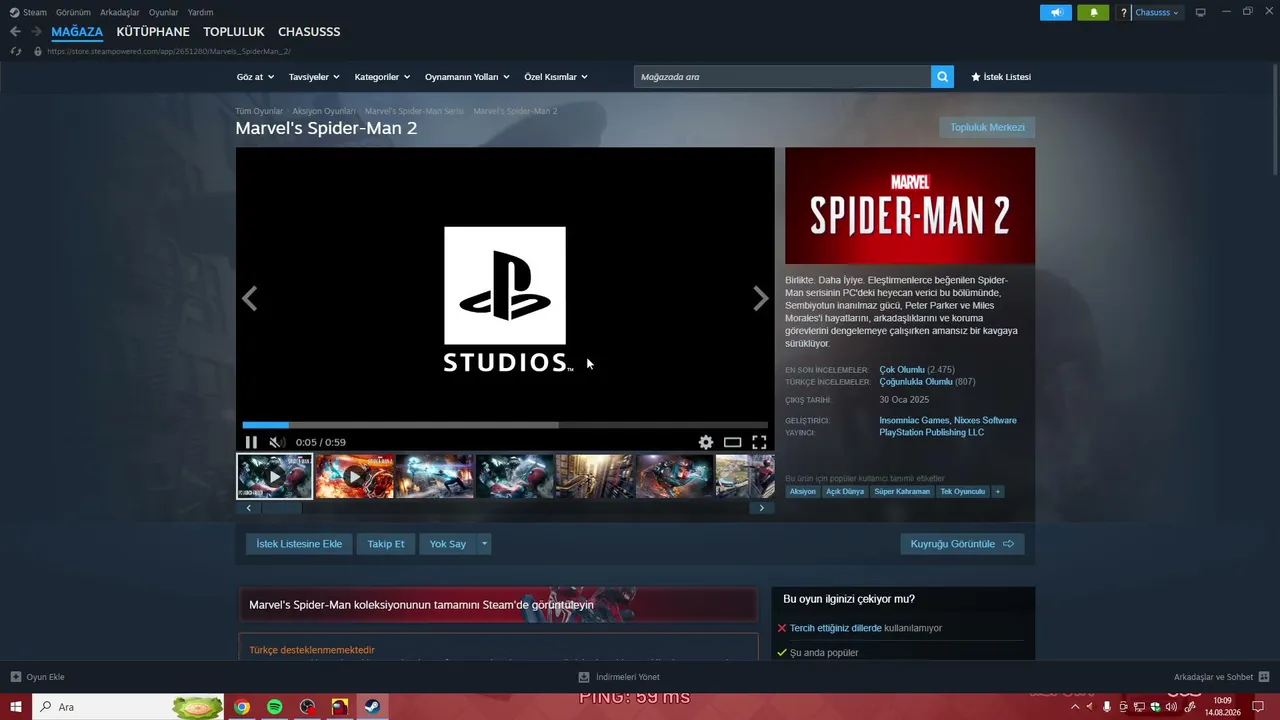The width and height of the screenshot is (1280, 720).
Task: Click the Steam taskbar icon
Action: [x=372, y=707]
